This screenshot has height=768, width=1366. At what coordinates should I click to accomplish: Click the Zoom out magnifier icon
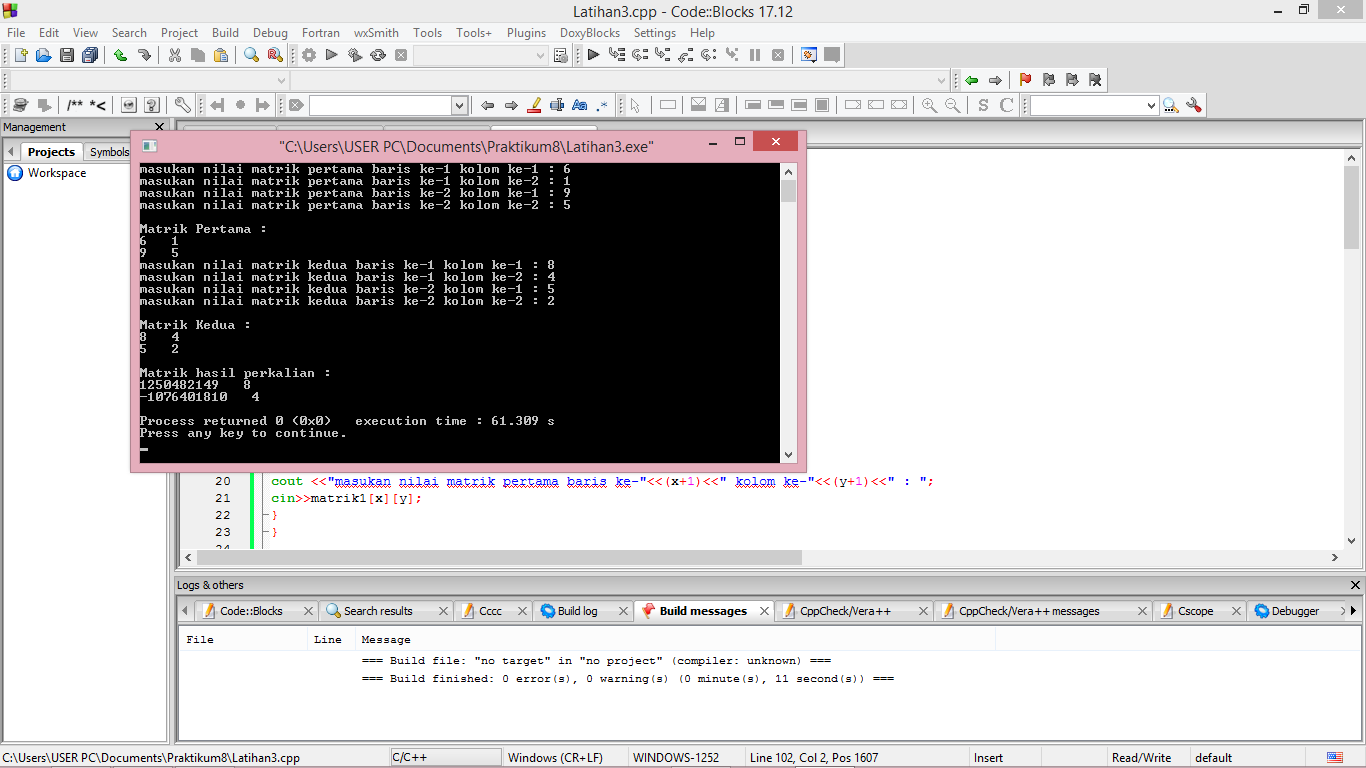pos(952,105)
